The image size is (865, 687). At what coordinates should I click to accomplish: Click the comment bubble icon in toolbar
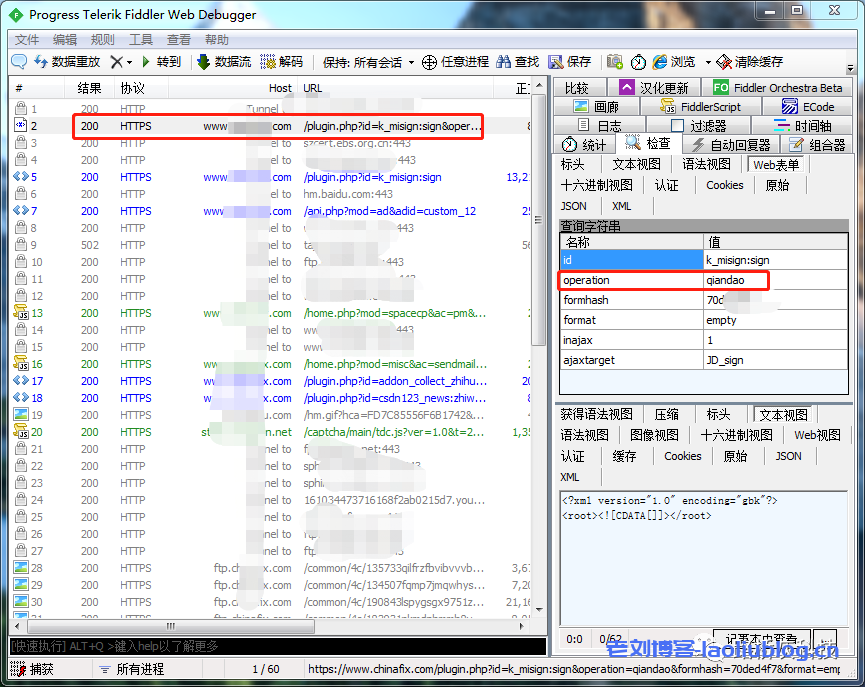tap(19, 62)
